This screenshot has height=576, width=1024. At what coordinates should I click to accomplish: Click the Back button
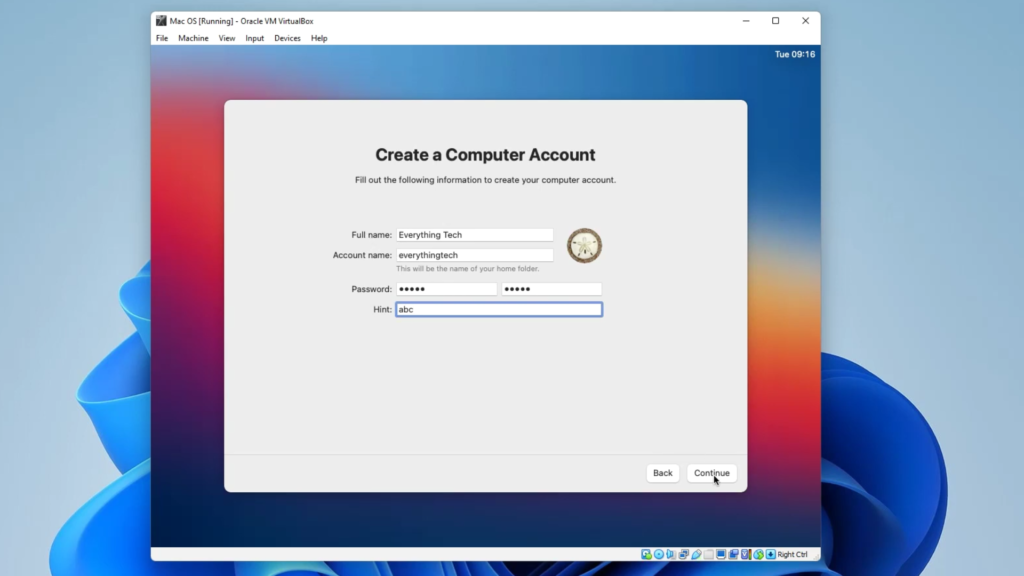tap(662, 473)
